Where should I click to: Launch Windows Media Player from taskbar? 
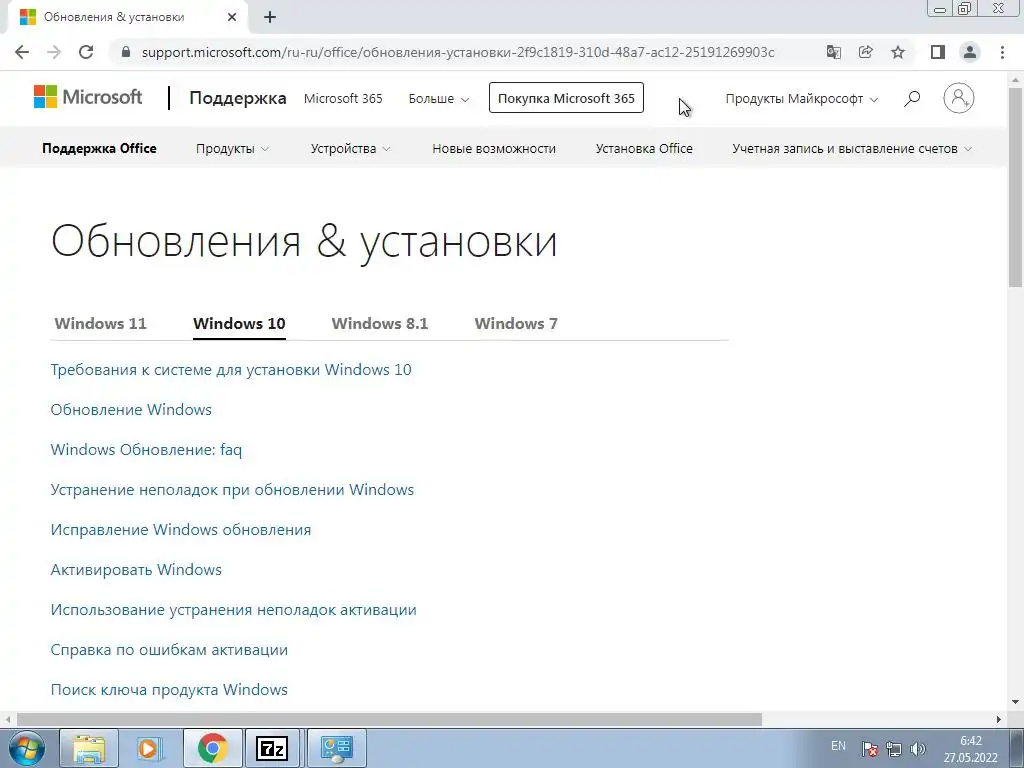[x=150, y=748]
